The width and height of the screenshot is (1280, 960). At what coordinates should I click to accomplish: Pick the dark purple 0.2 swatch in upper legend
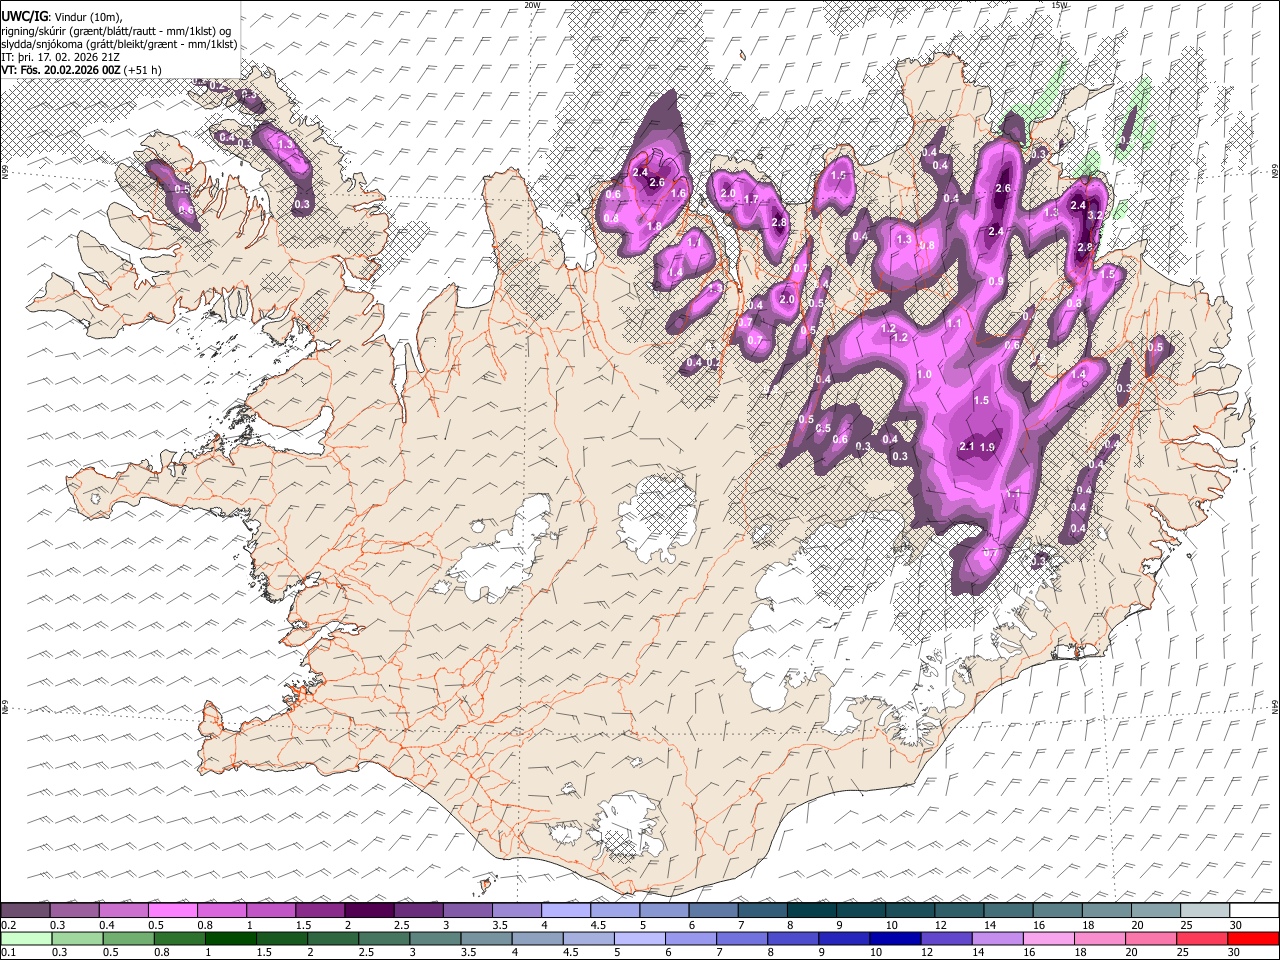tap(25, 911)
